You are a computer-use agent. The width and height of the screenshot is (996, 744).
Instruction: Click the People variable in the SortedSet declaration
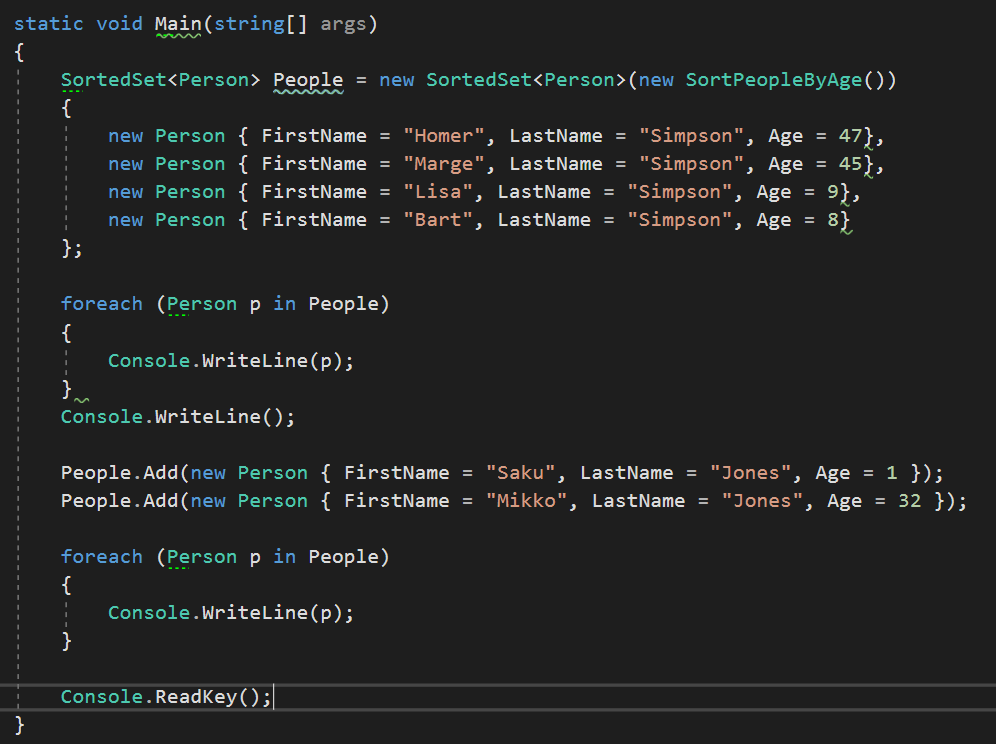[308, 80]
